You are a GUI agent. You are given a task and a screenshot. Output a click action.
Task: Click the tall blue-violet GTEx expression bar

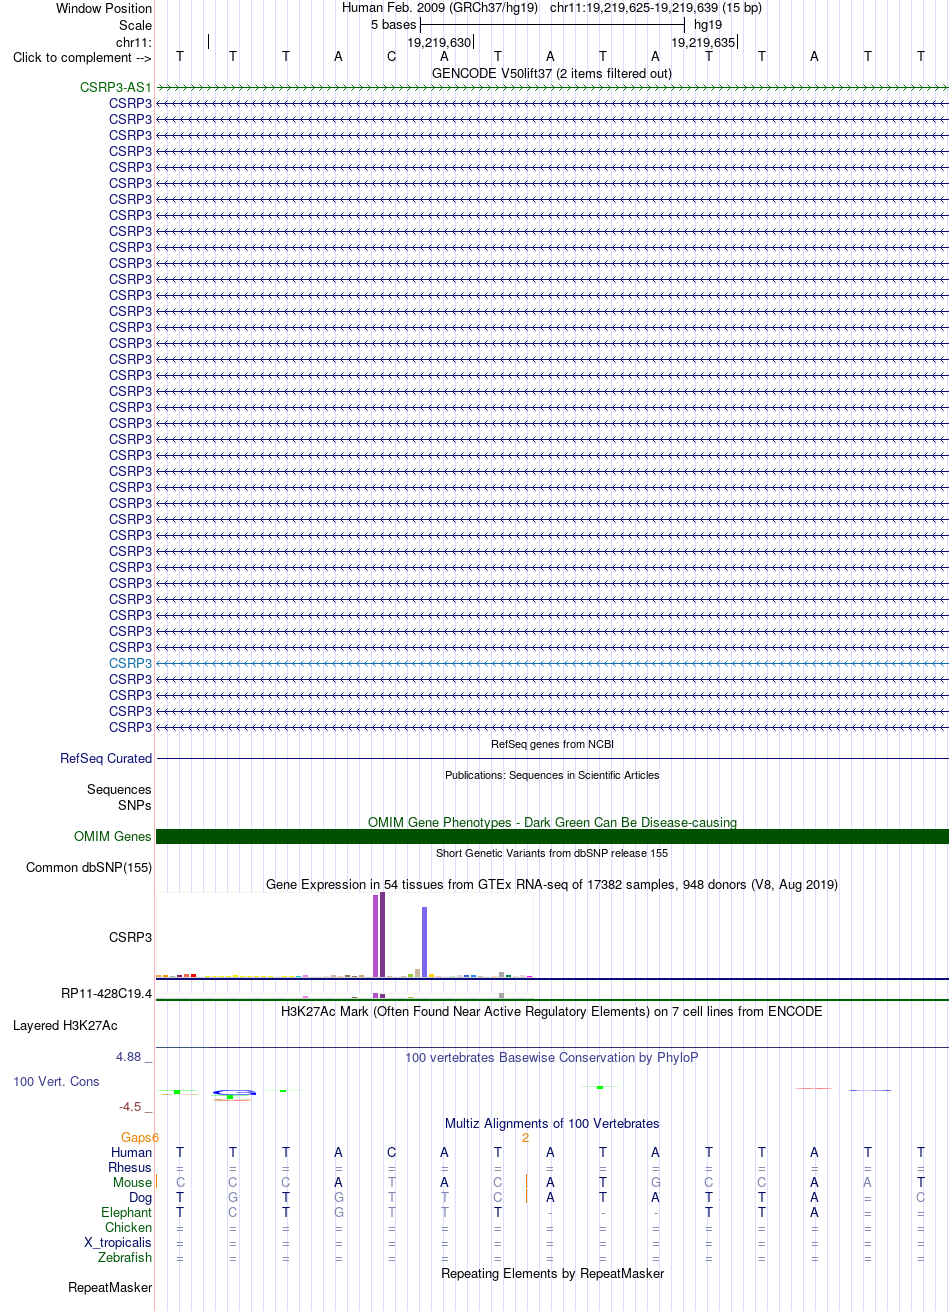pyautogui.click(x=425, y=942)
